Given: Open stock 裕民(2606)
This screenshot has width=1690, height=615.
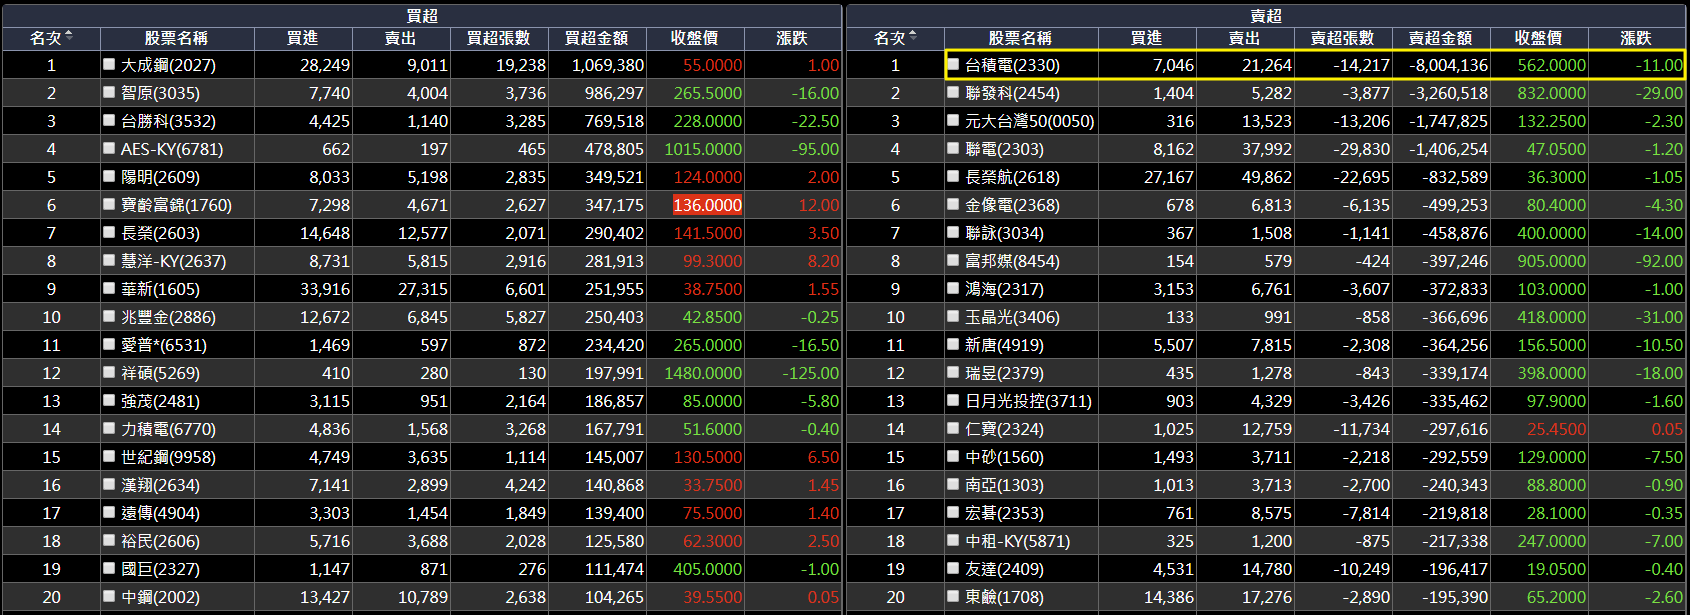Looking at the screenshot, I should (x=160, y=541).
